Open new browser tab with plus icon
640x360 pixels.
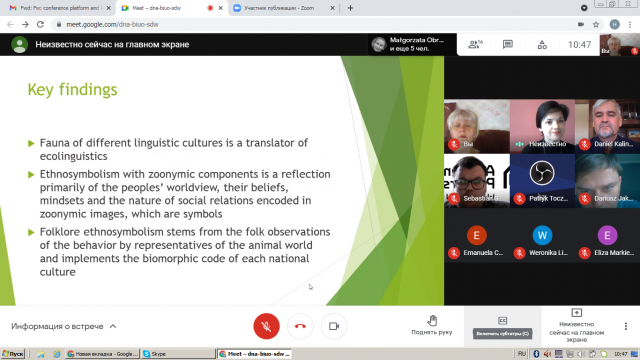(x=350, y=8)
